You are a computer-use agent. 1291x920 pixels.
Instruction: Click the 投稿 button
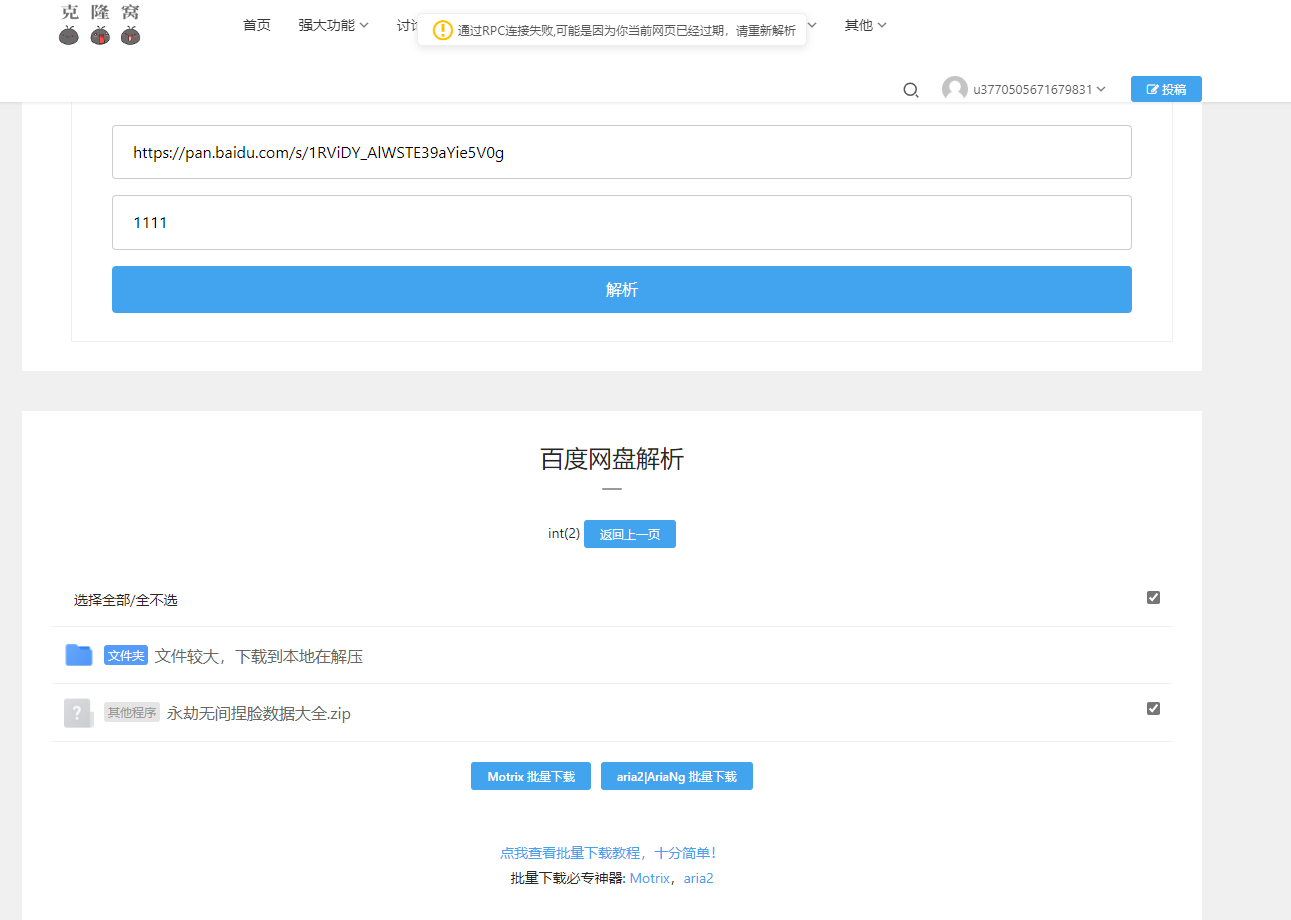coord(1166,89)
